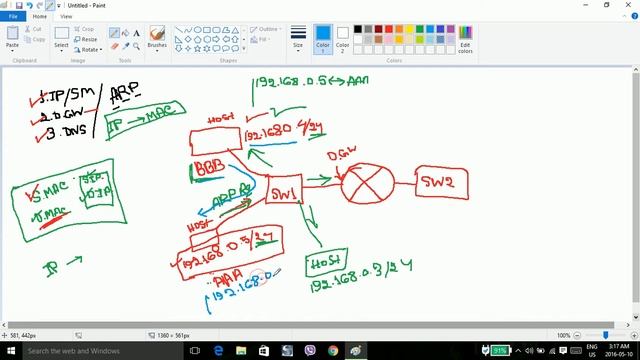
Task: Open the shape Fill dropdown
Action: pyautogui.click(x=260, y=39)
